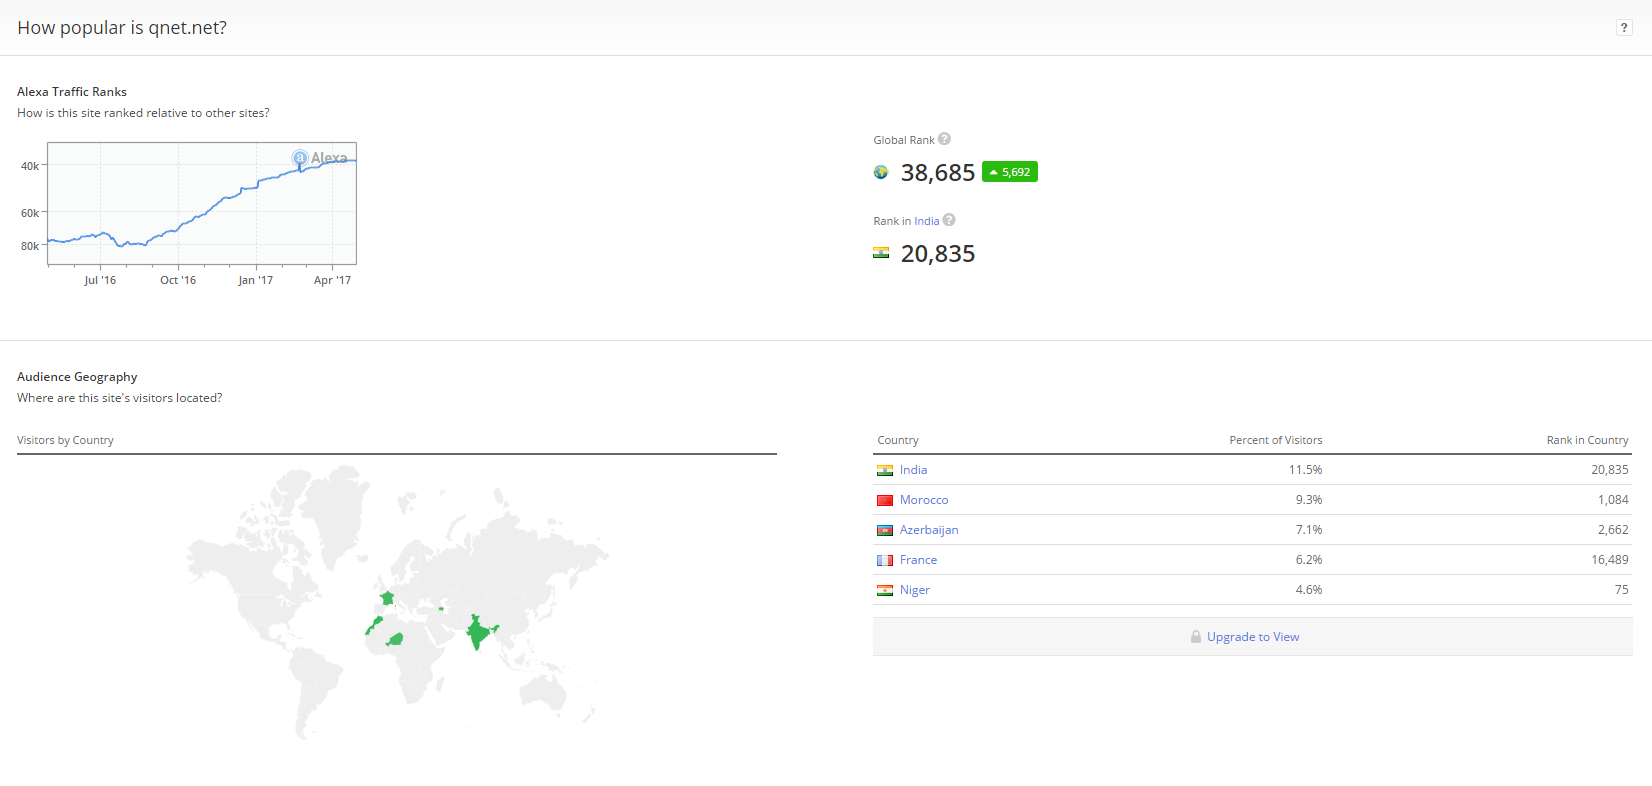Click Morocco on the world map

[x=374, y=626]
